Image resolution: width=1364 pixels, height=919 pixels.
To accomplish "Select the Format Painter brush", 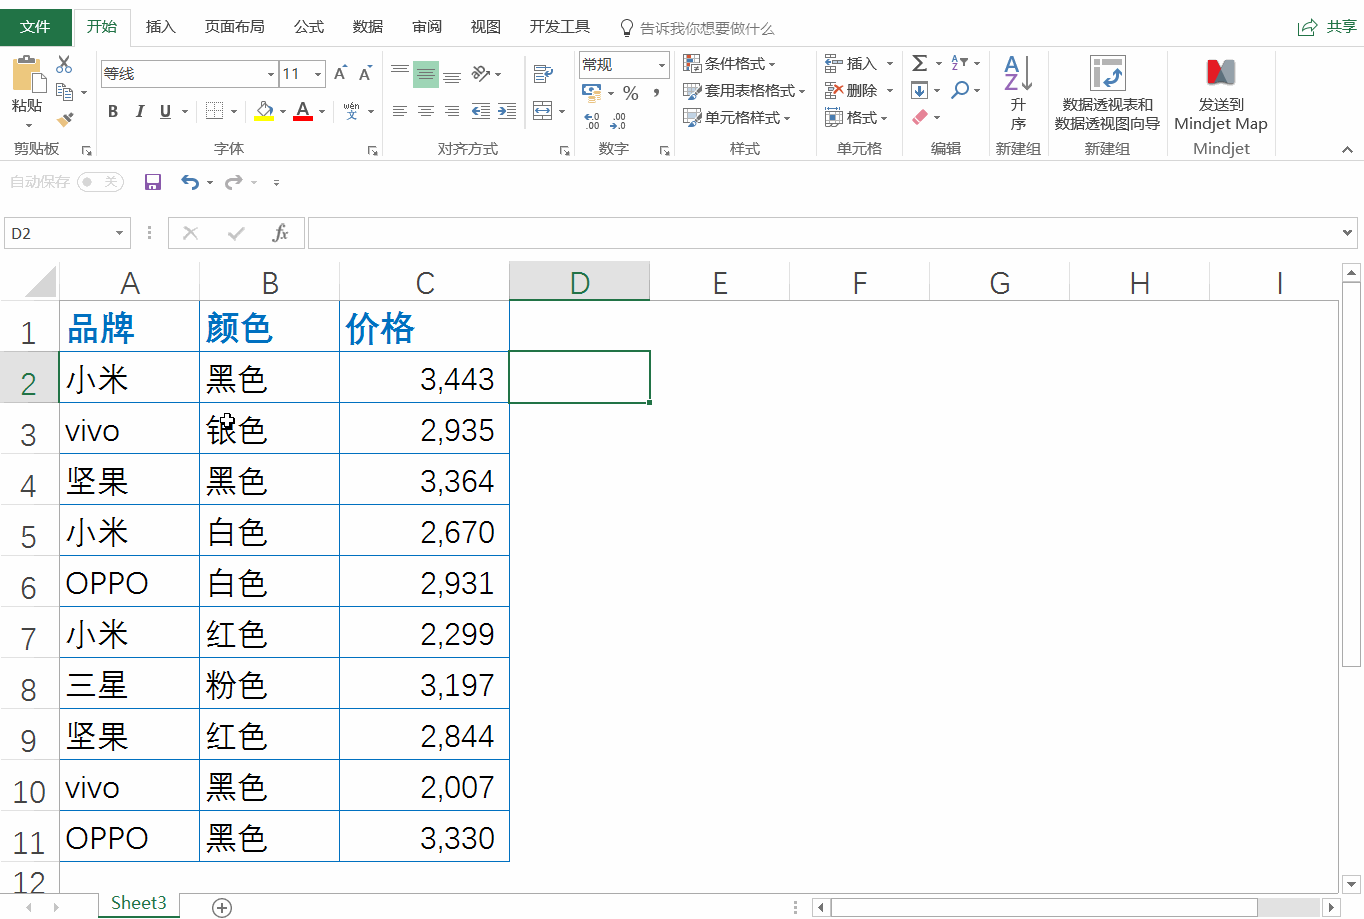I will click(65, 119).
